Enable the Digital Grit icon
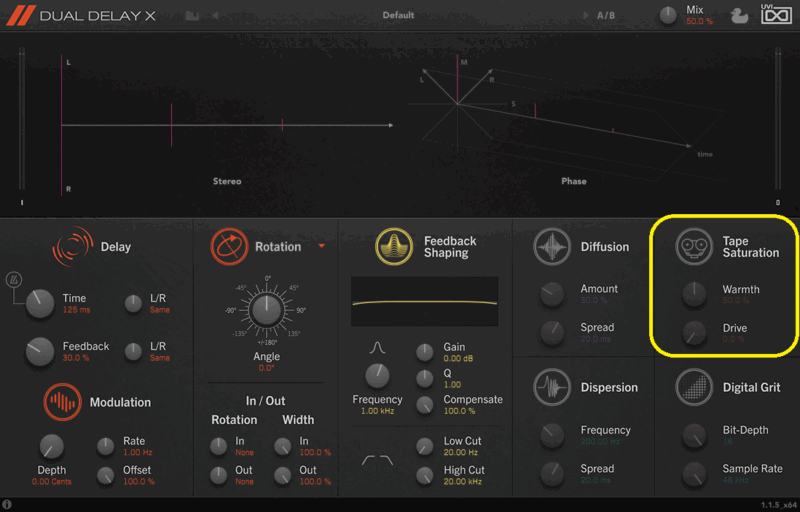 [x=694, y=388]
